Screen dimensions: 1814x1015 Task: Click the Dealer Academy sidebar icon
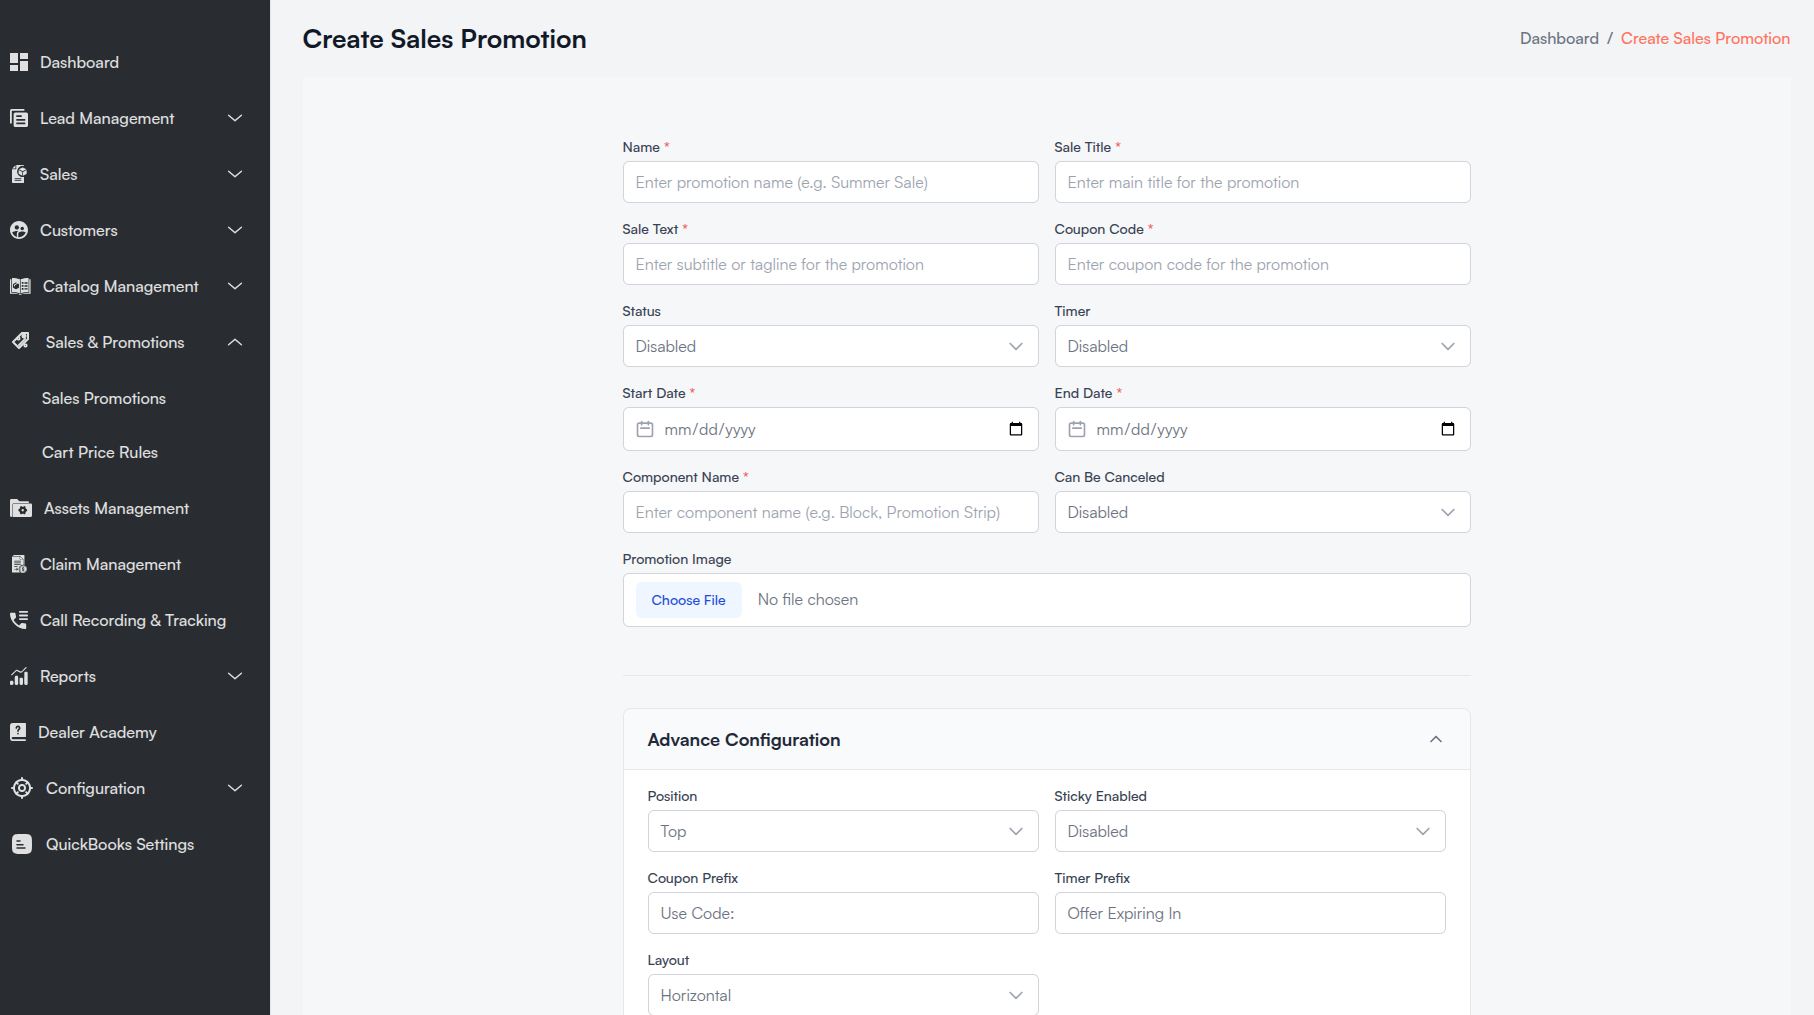pos(18,732)
